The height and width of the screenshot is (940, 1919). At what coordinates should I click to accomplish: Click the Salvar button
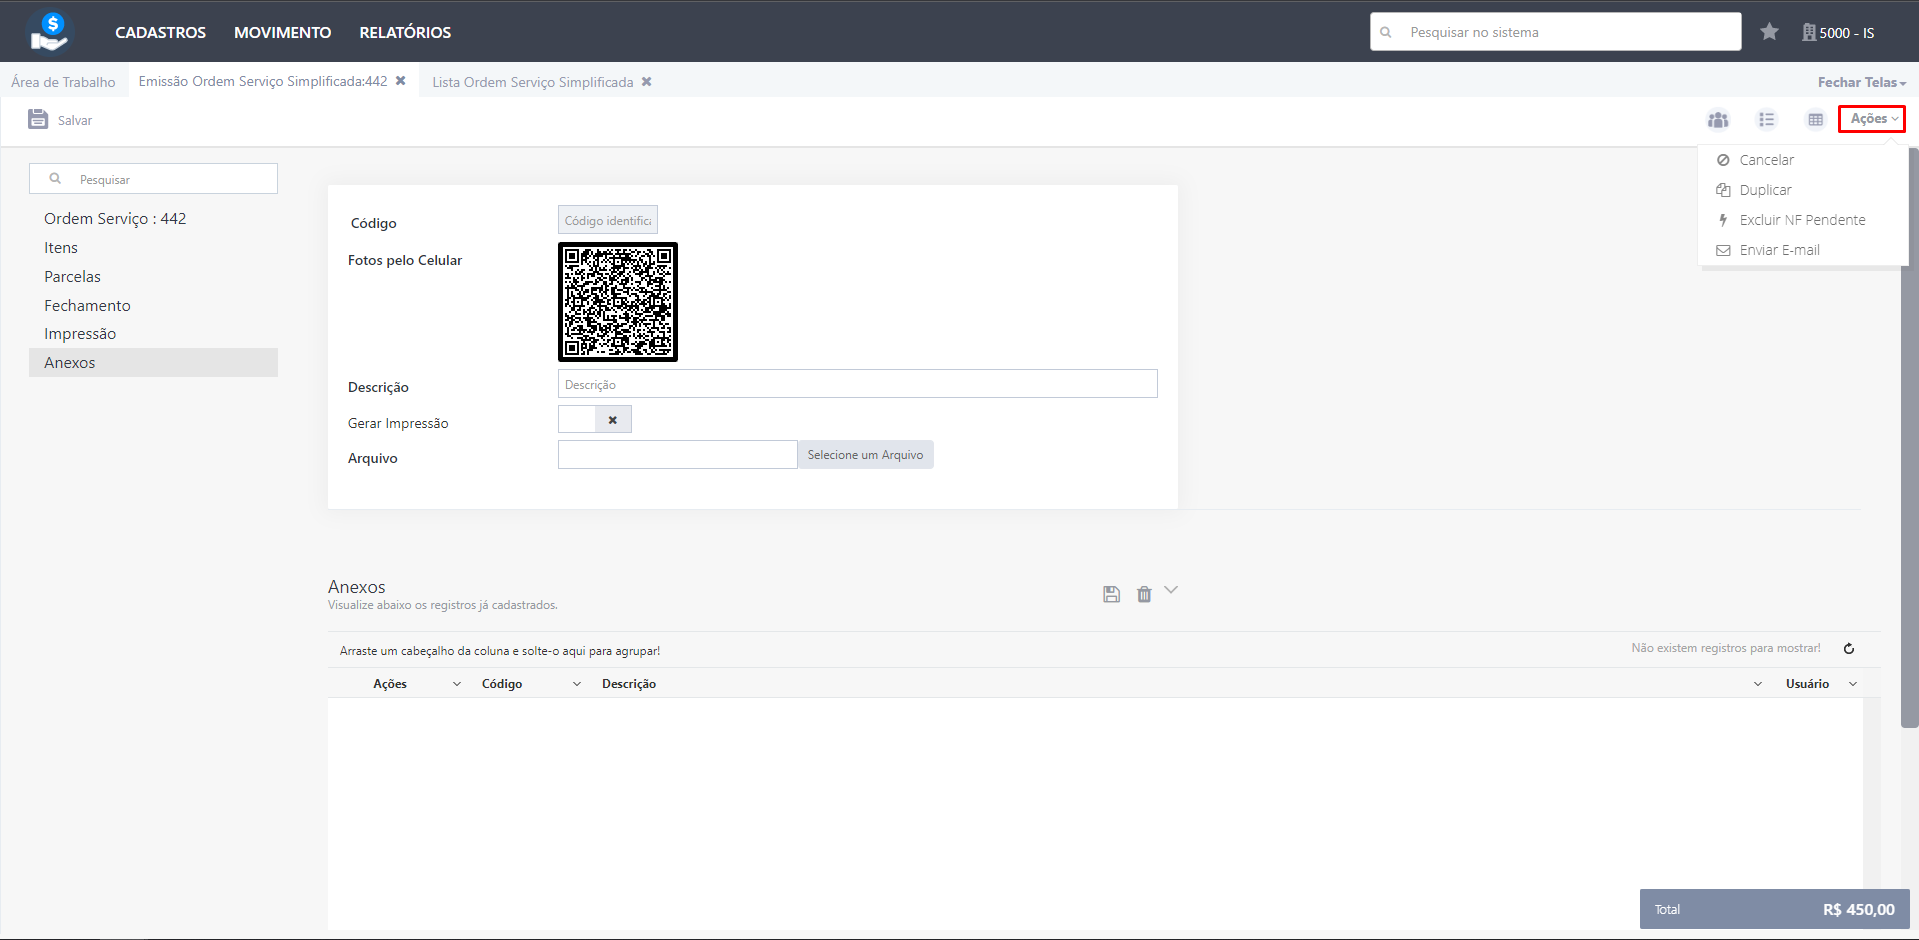[60, 120]
